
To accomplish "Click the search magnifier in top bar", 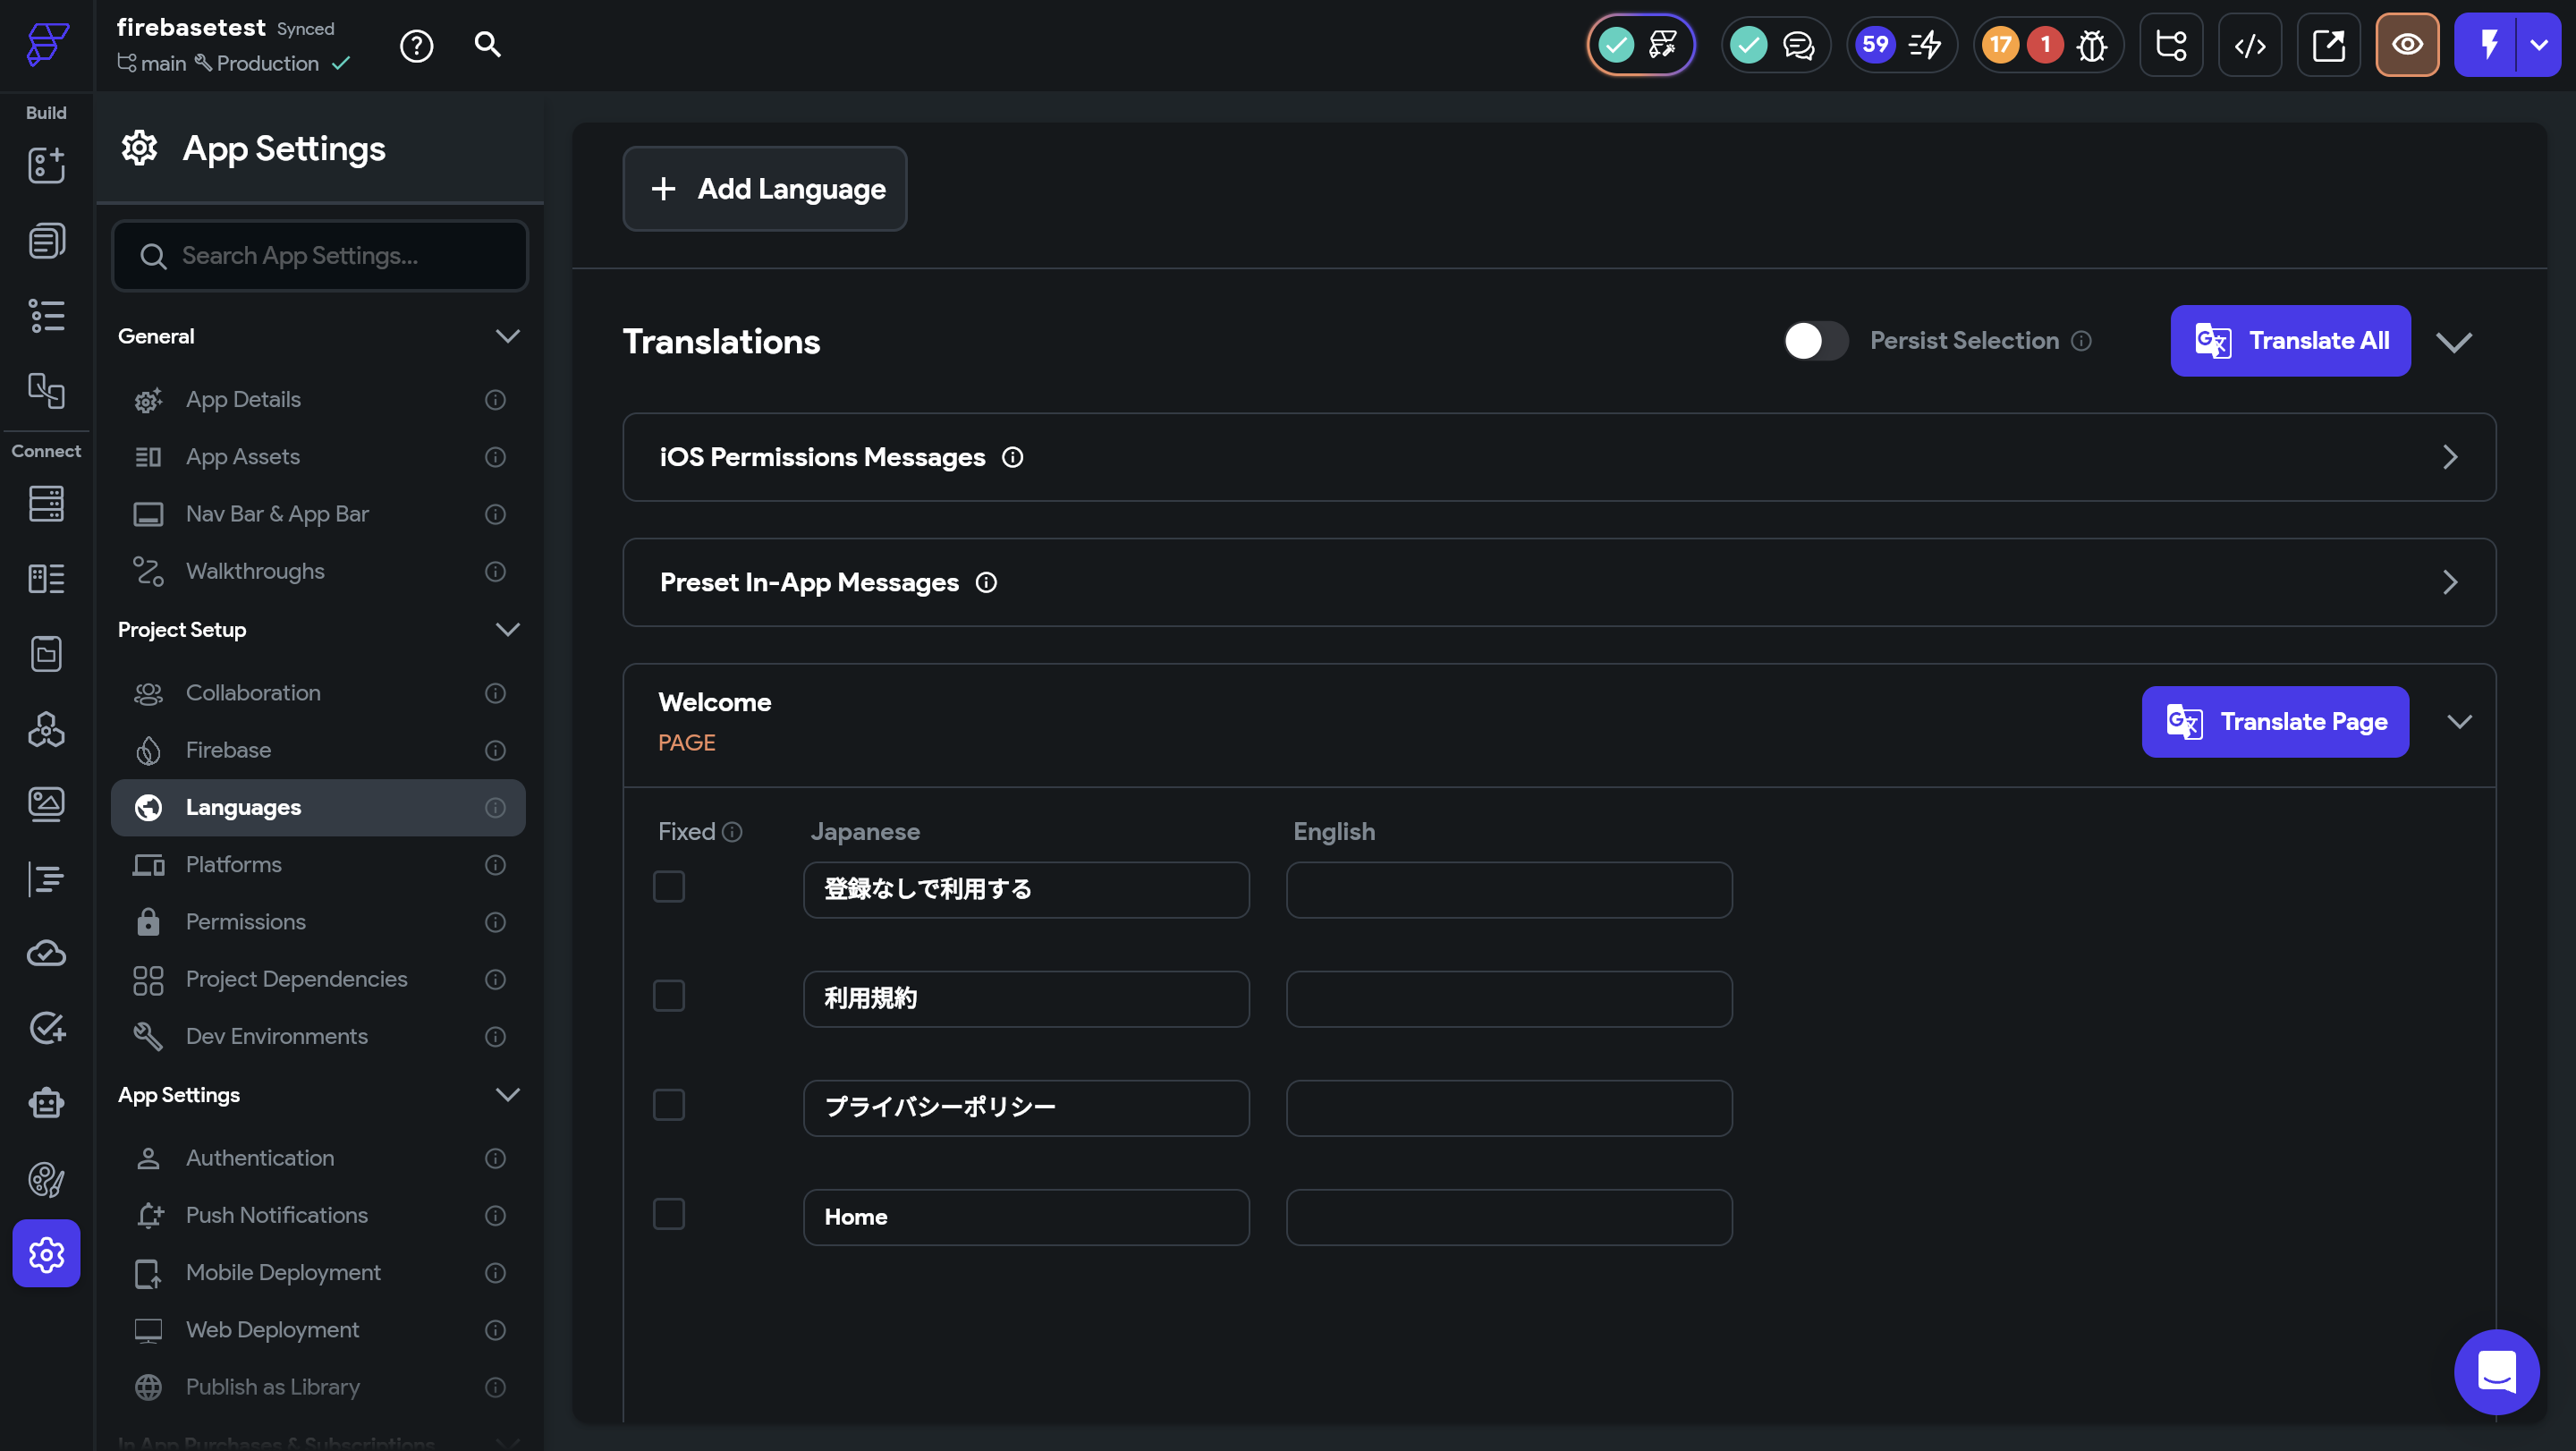I will [487, 45].
